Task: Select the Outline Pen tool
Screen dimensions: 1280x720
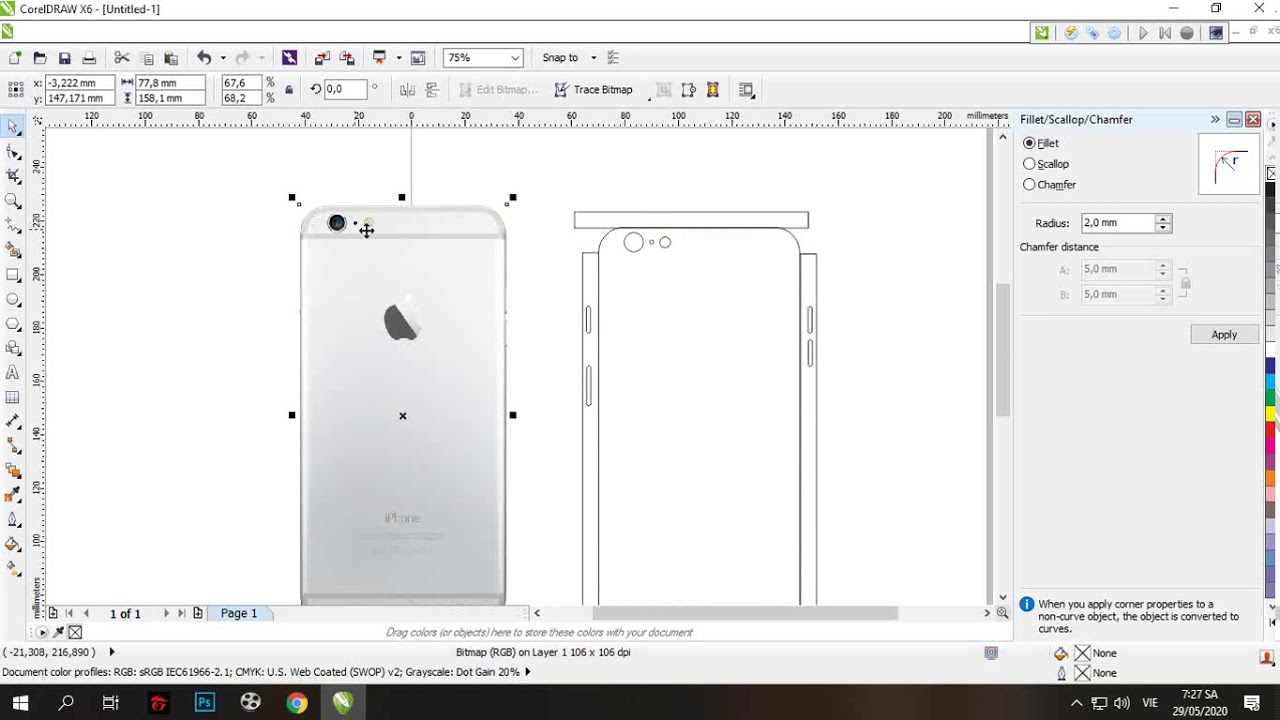Action: point(13,519)
